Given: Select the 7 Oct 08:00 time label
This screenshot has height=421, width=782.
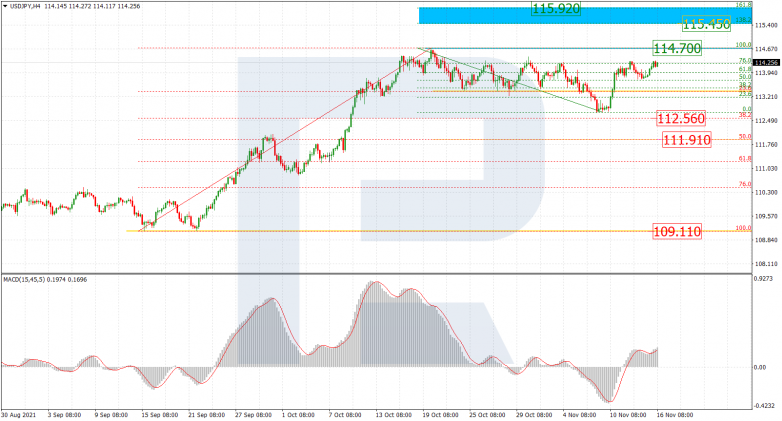Looking at the screenshot, I should [x=345, y=415].
